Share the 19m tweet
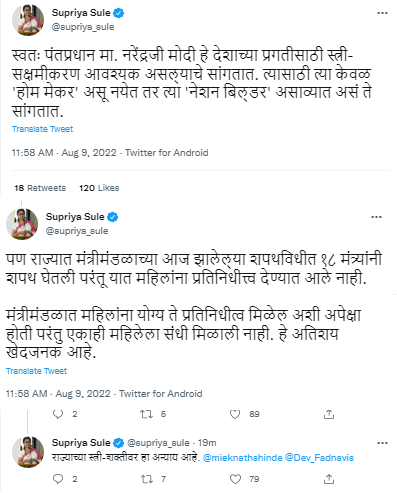 [329, 479]
